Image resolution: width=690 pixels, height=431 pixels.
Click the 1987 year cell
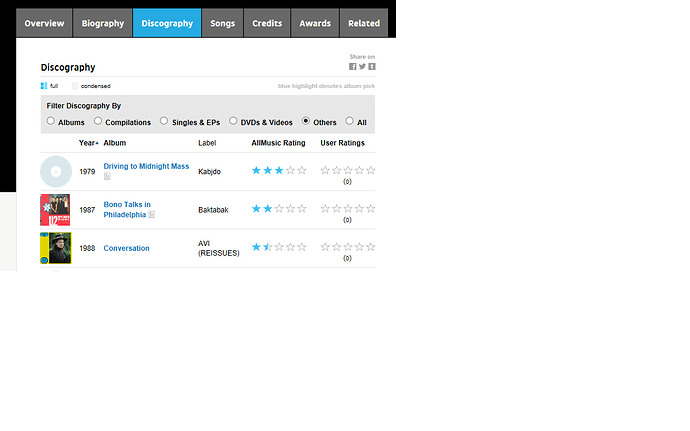click(x=87, y=210)
